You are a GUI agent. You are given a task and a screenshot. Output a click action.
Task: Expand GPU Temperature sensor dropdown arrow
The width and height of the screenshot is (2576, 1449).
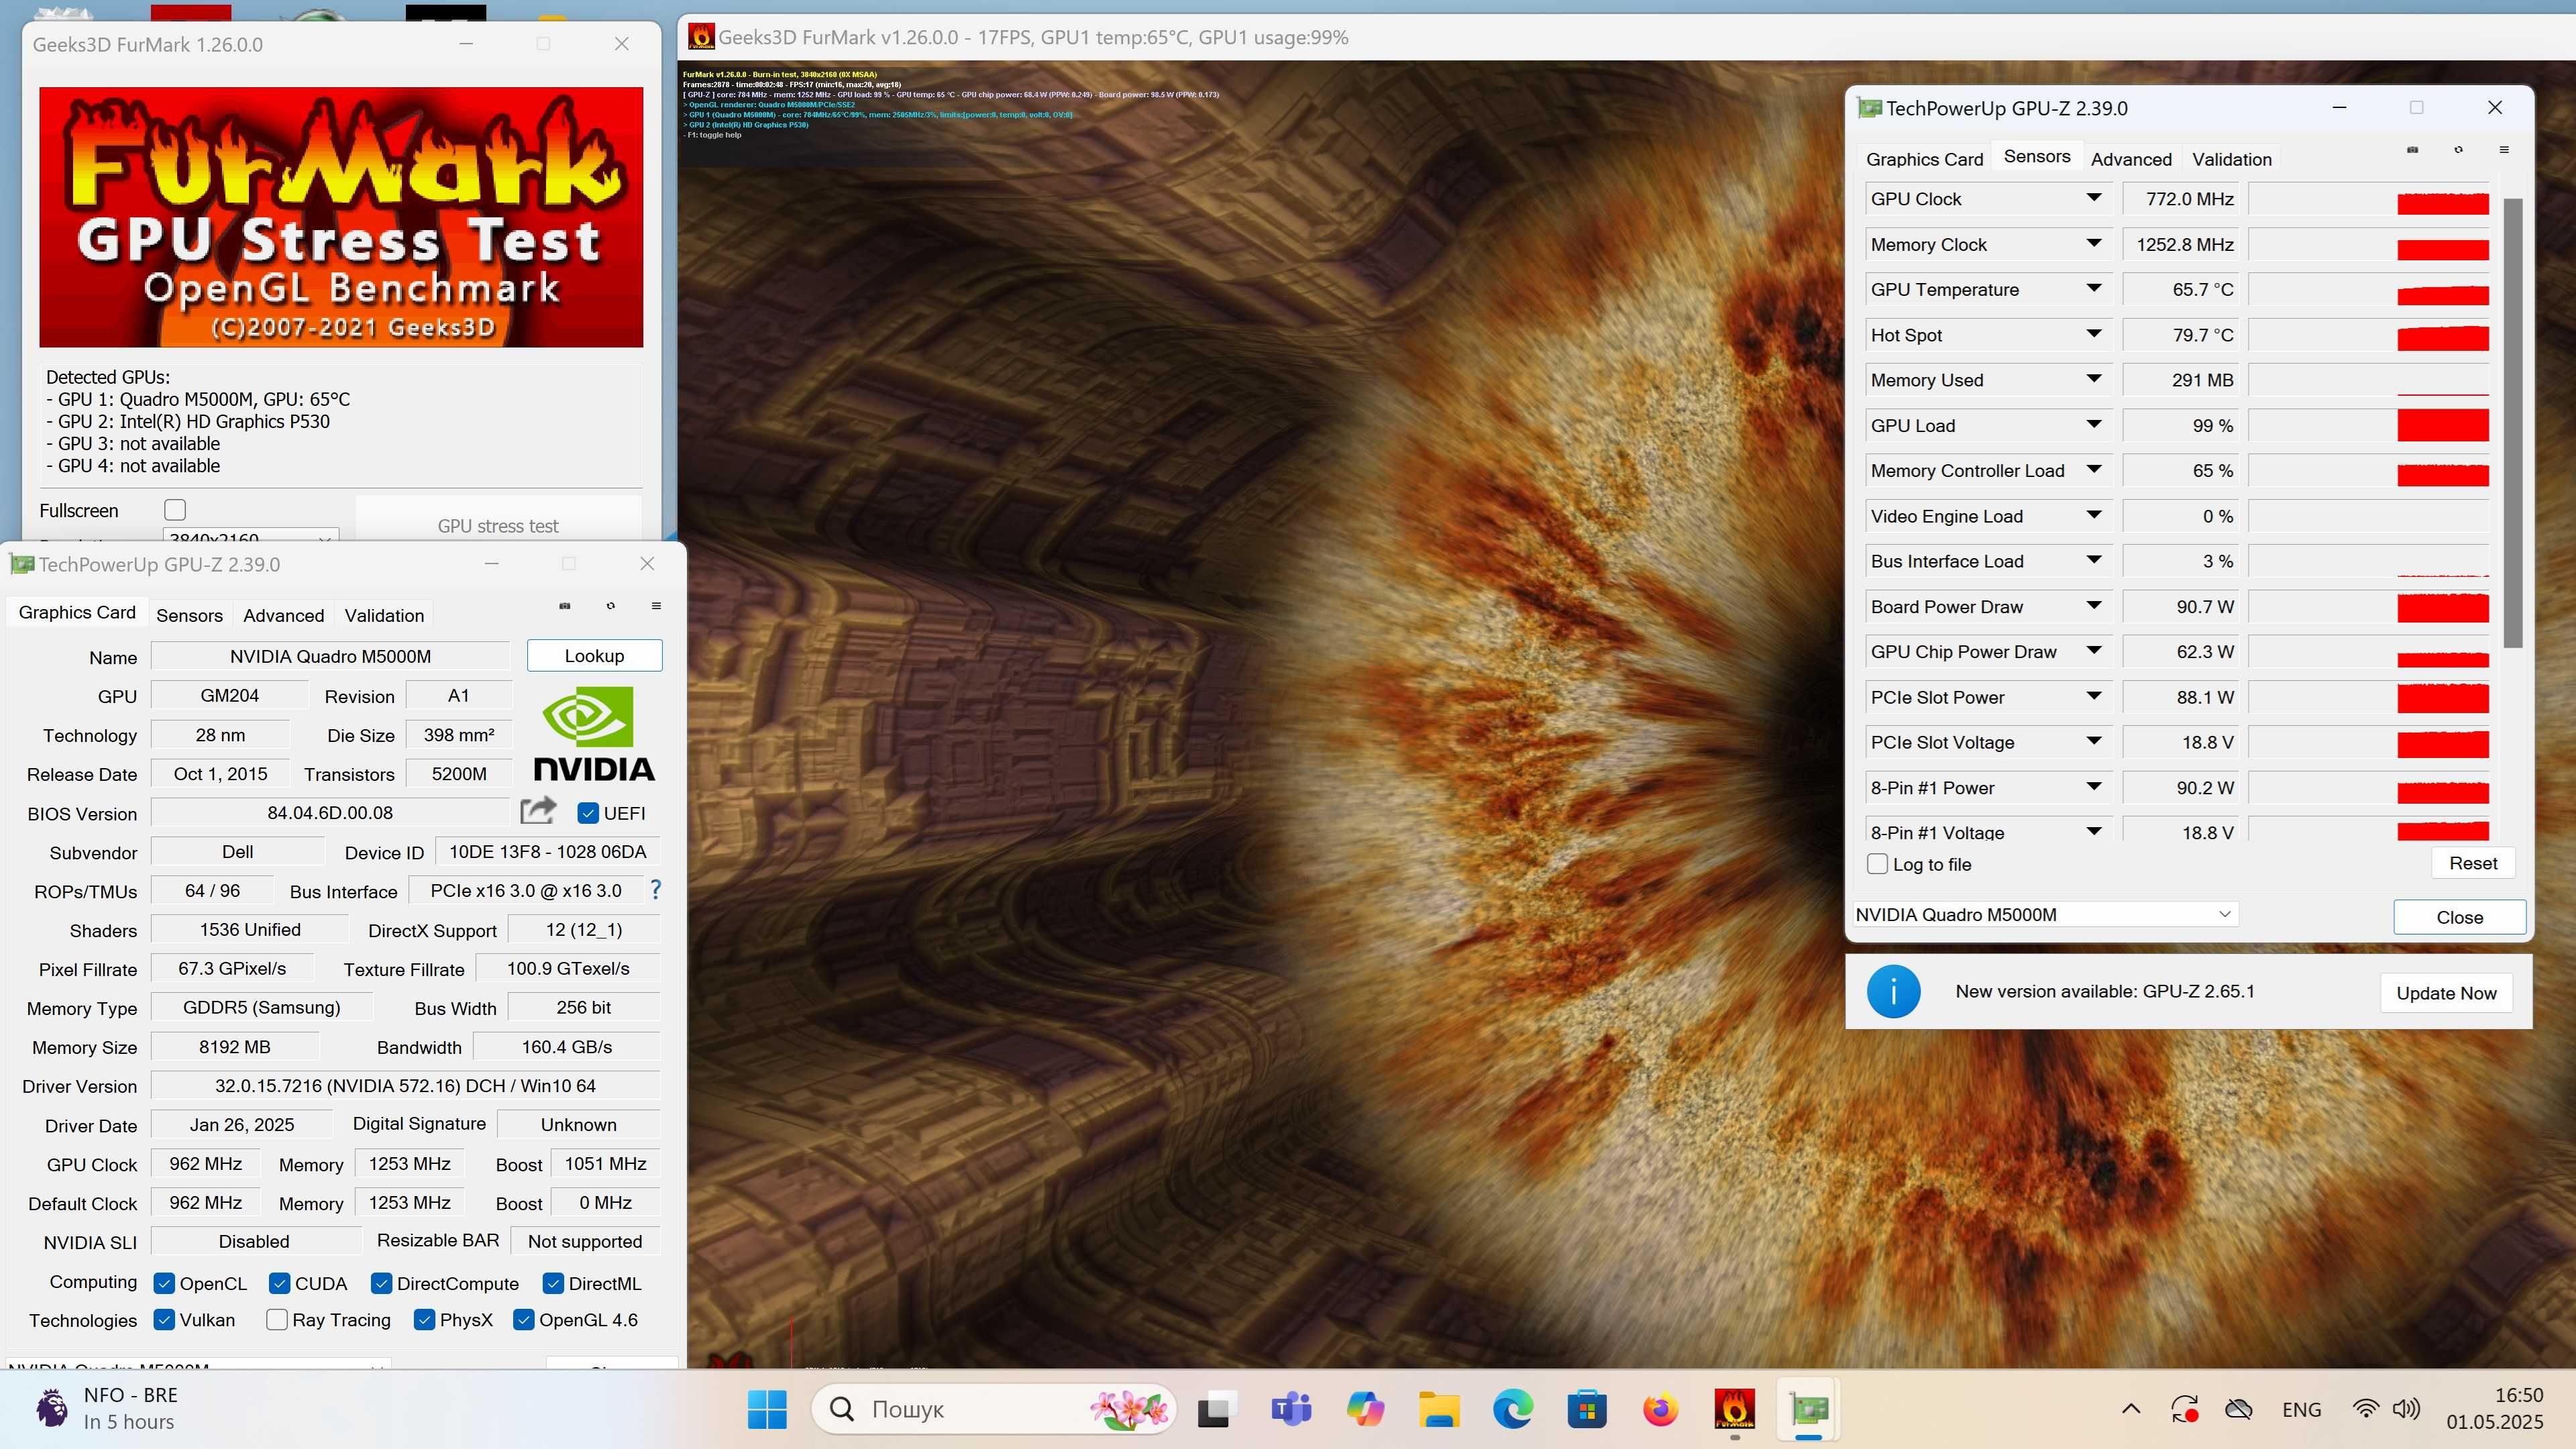(2094, 288)
